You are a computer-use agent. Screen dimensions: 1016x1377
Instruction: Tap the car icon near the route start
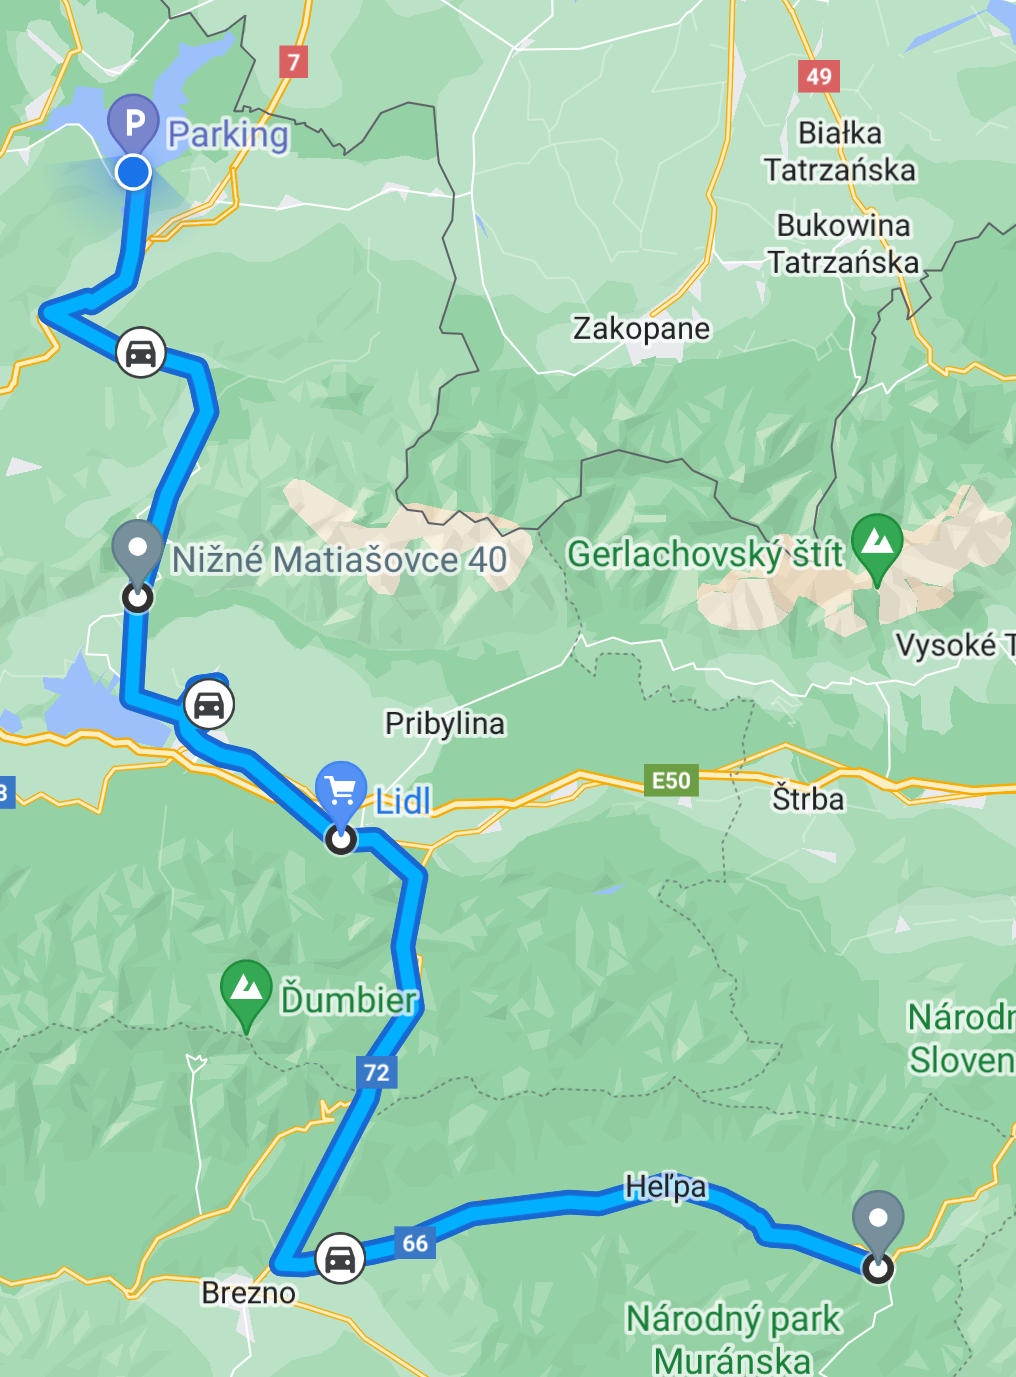click(141, 352)
